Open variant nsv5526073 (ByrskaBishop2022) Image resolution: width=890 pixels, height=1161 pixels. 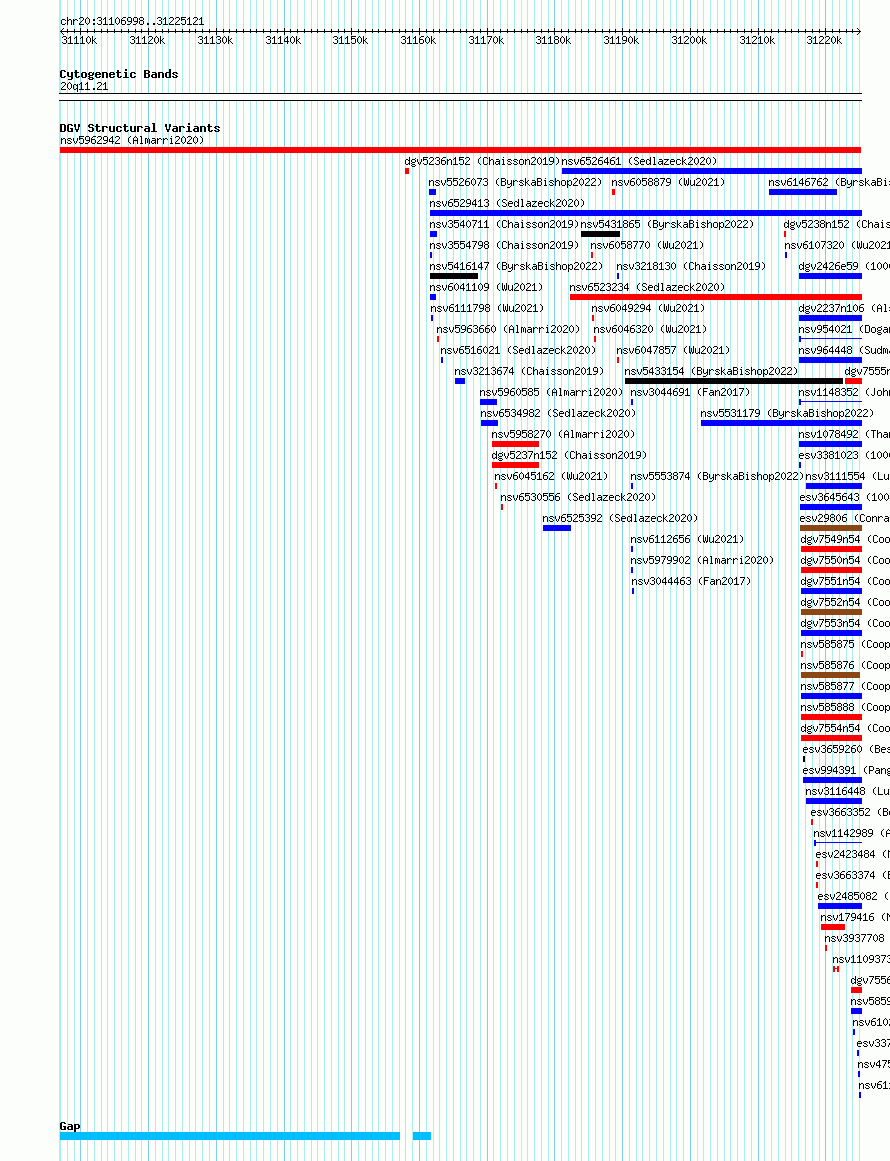coord(515,182)
